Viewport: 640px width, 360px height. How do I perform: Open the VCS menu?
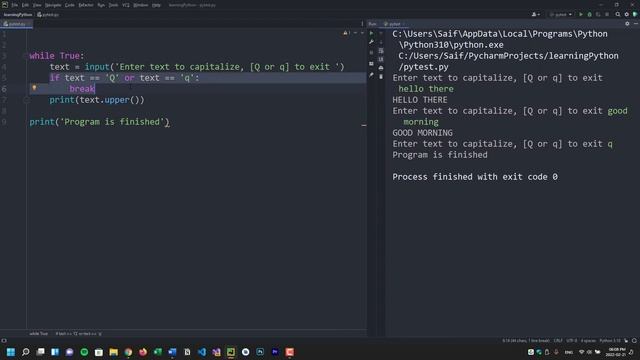[x=126, y=5]
